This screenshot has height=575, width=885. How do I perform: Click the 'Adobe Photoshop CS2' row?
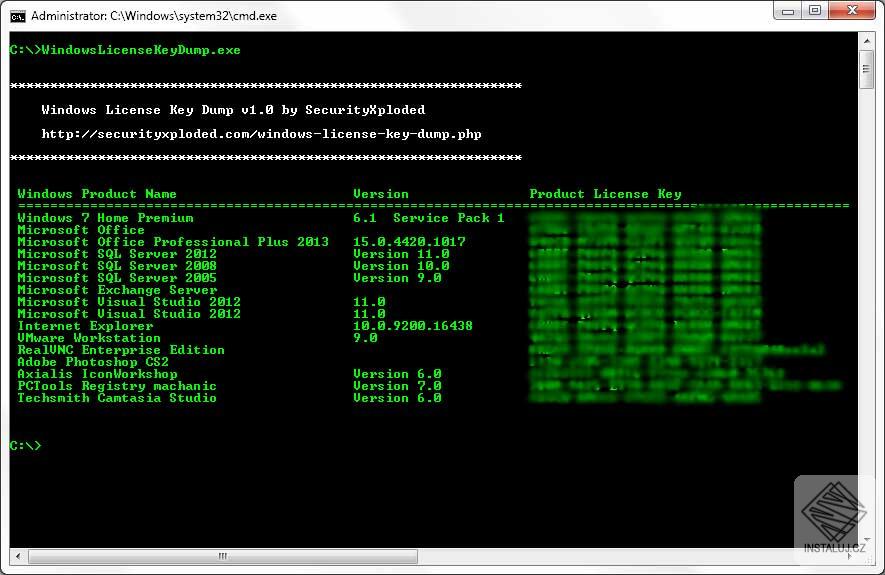click(93, 362)
